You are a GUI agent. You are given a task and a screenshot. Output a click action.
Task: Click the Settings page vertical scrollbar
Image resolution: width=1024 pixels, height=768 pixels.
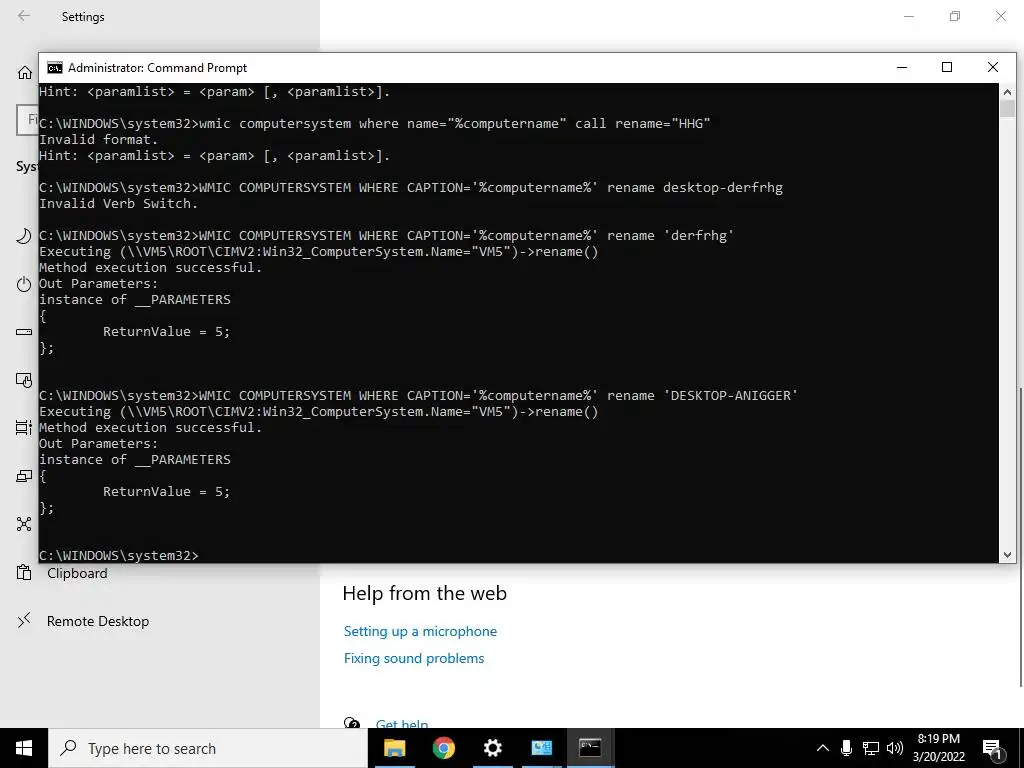pyautogui.click(x=1021, y=536)
